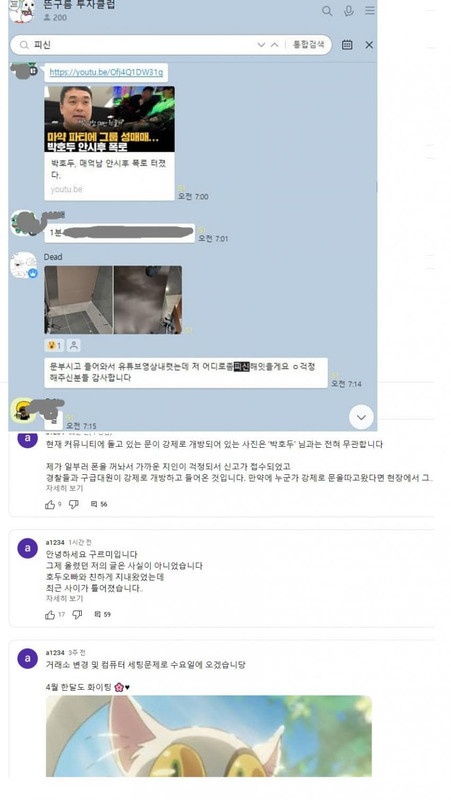Jump to next search result down arrow

(261, 45)
